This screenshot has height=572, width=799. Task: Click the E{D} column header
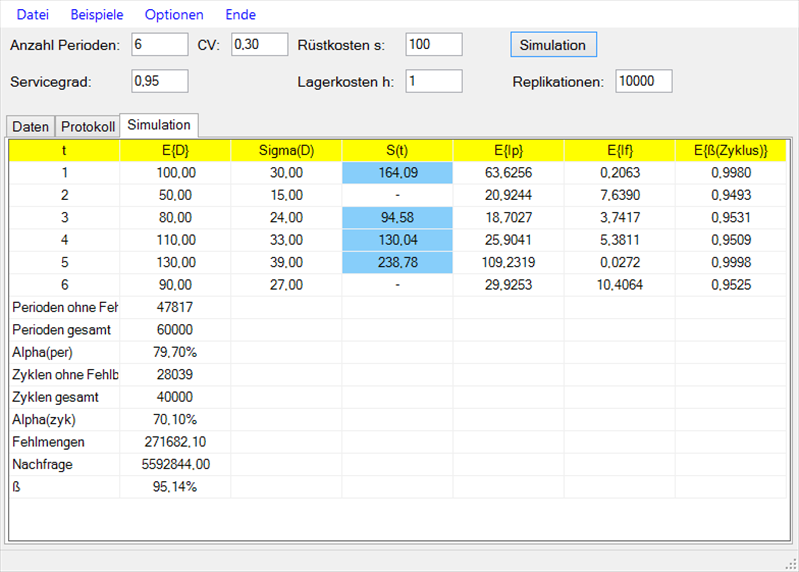point(175,151)
